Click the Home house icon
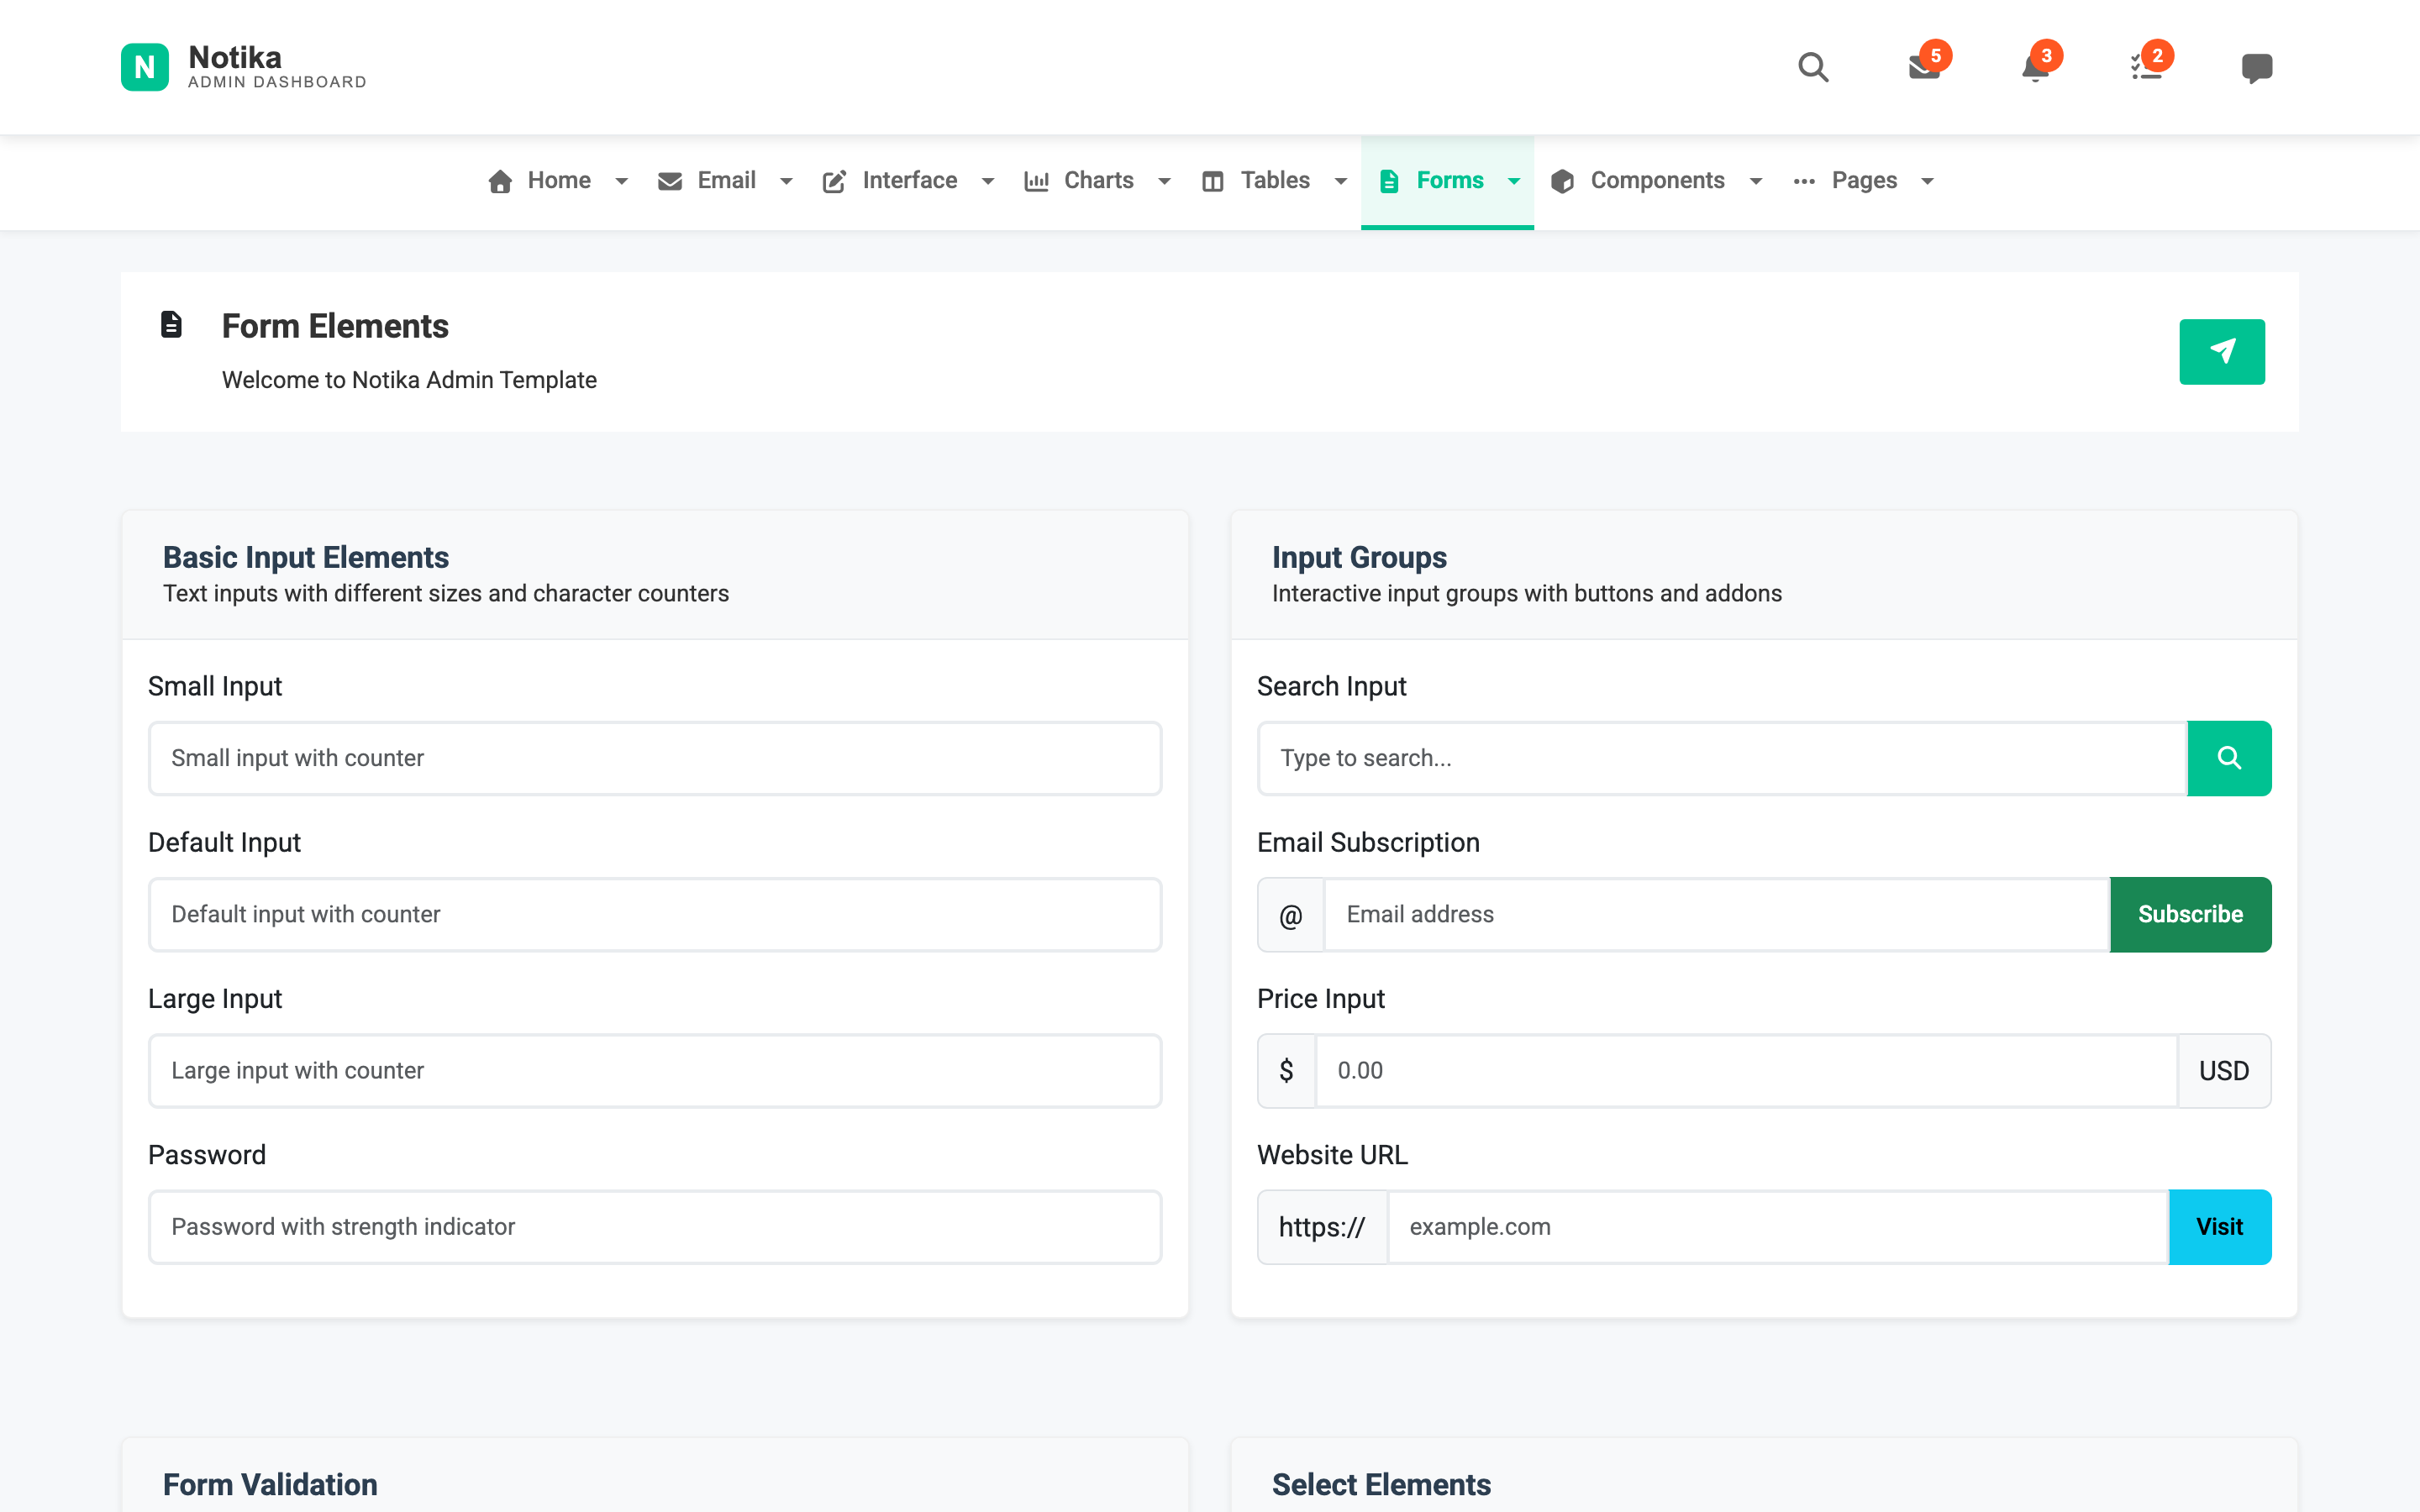 [500, 181]
